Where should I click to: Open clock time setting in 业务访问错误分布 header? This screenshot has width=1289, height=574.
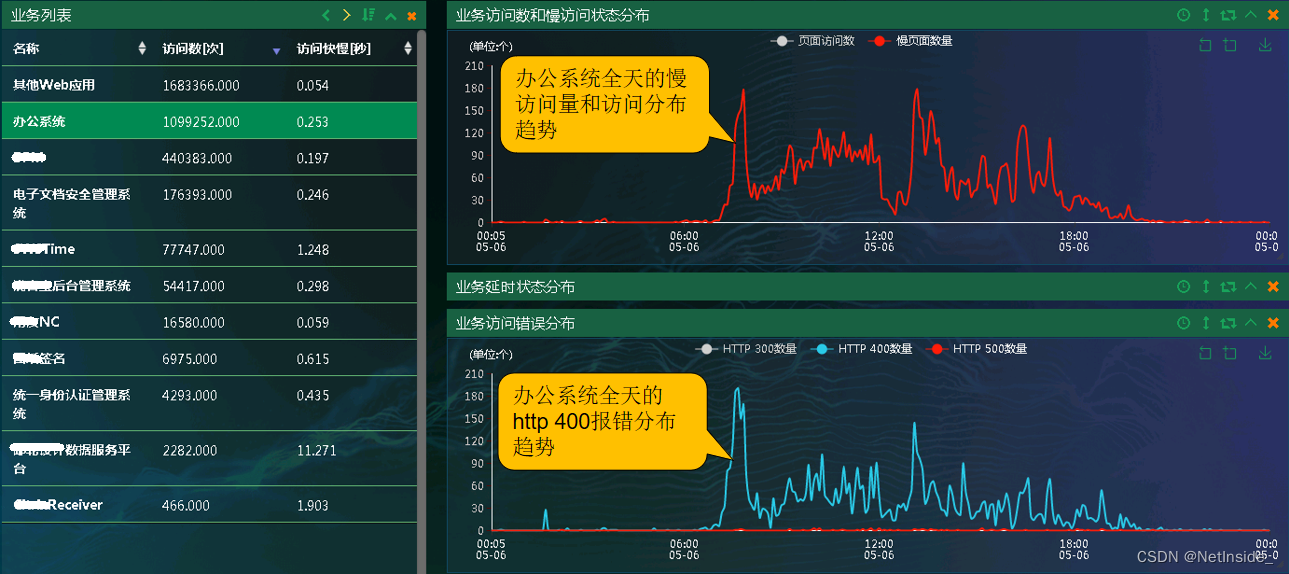[1184, 323]
